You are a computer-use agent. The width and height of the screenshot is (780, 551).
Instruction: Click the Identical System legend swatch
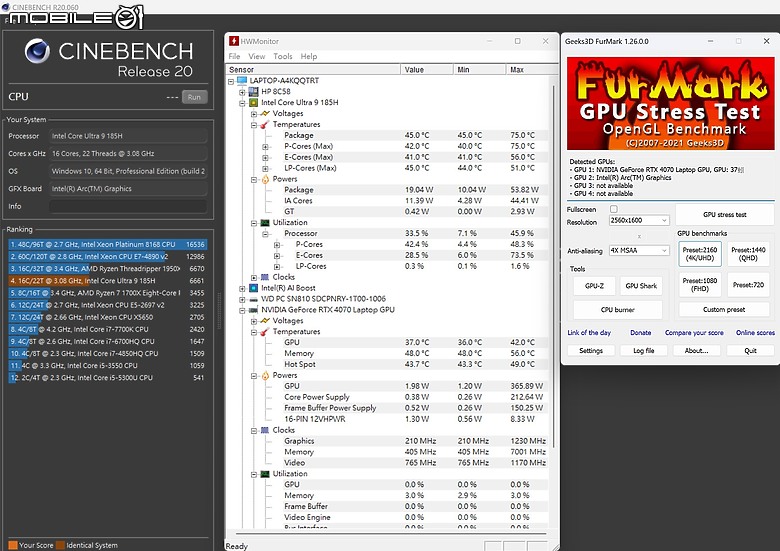coord(60,545)
